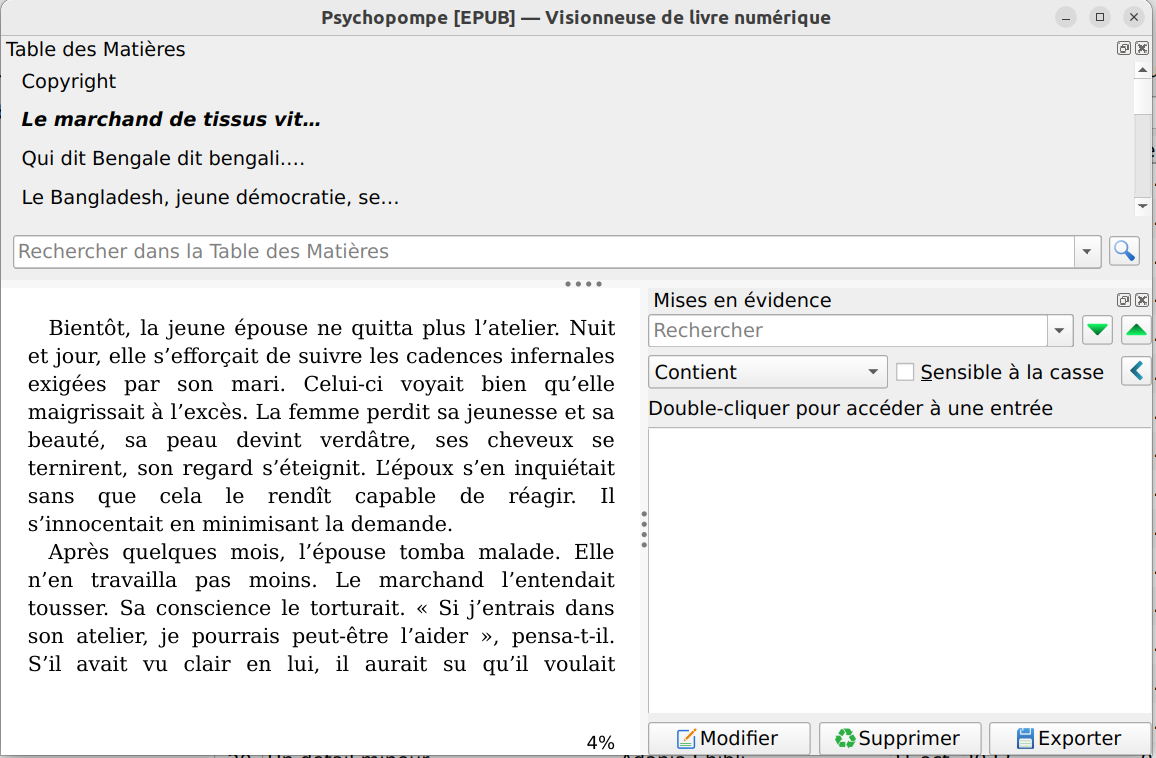Click the 'Mises en évidence' panel title
The height and width of the screenshot is (758, 1156).
[742, 300]
